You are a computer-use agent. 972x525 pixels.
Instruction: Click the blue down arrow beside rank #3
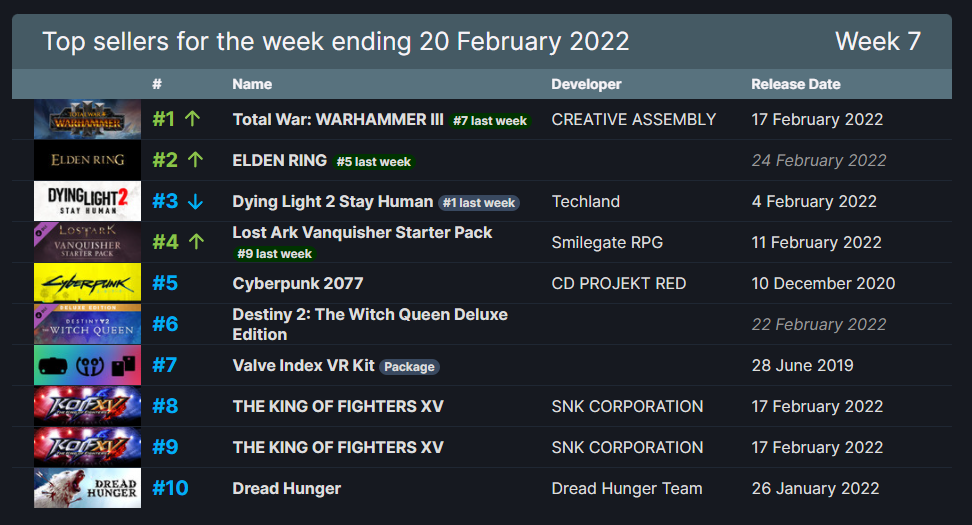(x=195, y=201)
